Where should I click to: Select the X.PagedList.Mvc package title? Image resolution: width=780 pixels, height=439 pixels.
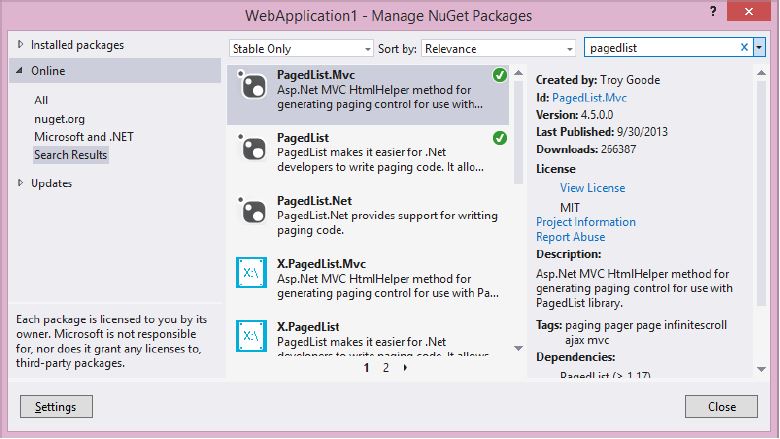(321, 264)
